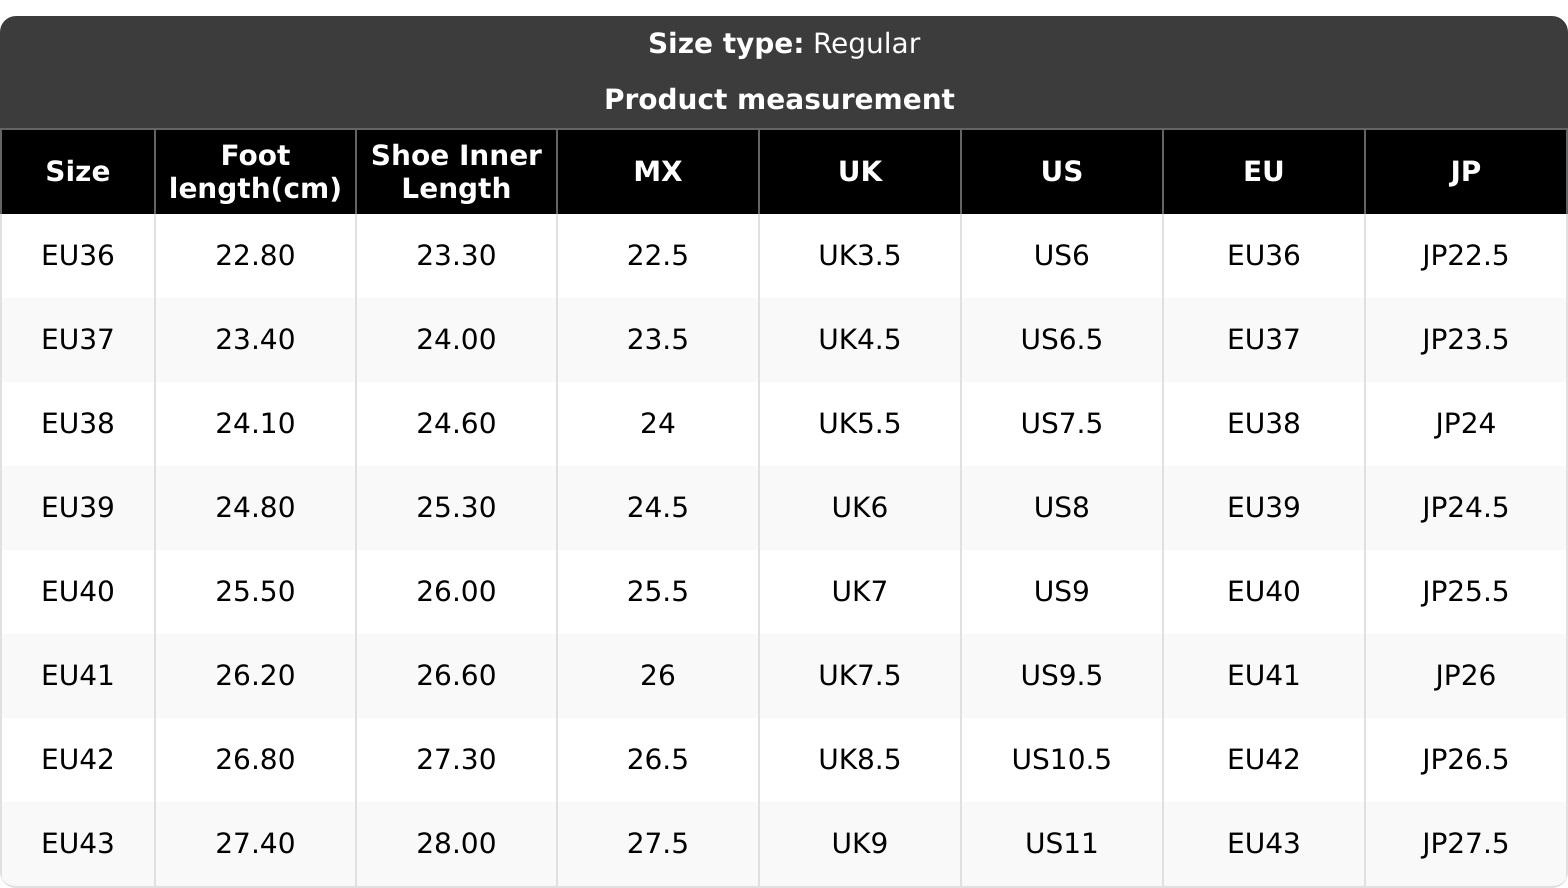Select the Shoe Inner Length header
The image size is (1568, 888).
tap(457, 172)
